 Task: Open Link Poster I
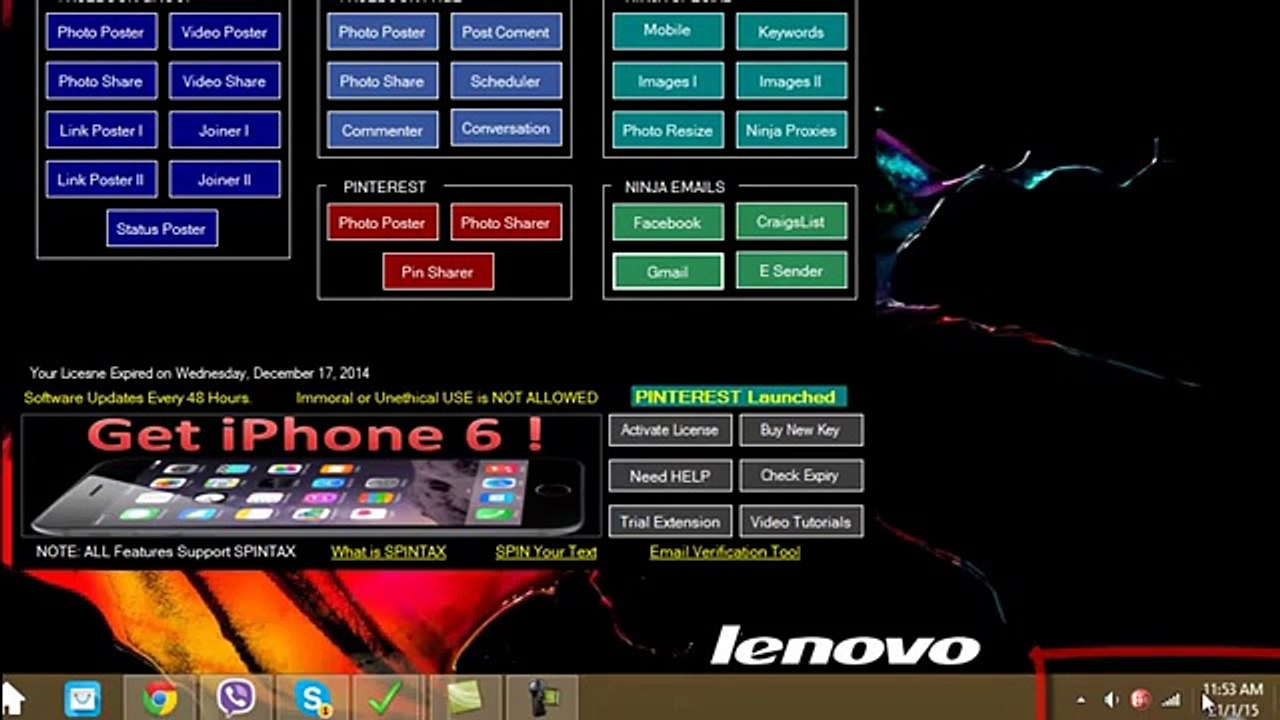(x=101, y=130)
